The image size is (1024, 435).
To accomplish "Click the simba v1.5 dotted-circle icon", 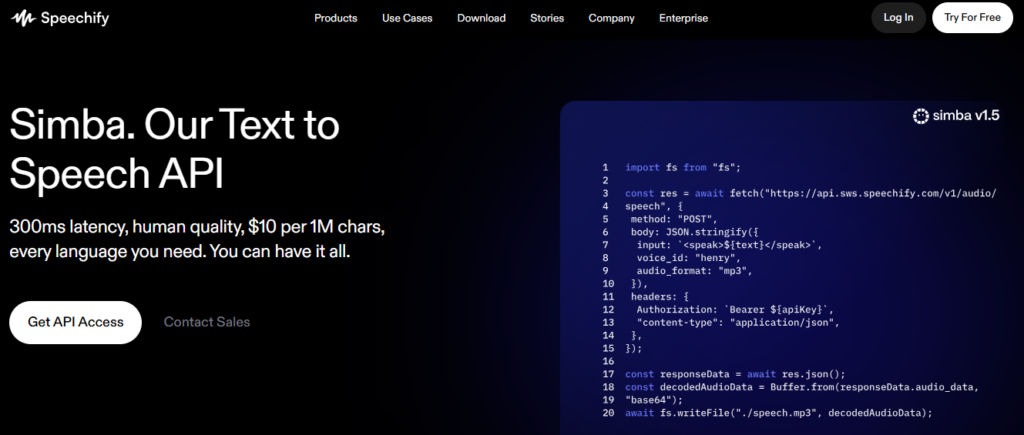I will click(x=920, y=116).
